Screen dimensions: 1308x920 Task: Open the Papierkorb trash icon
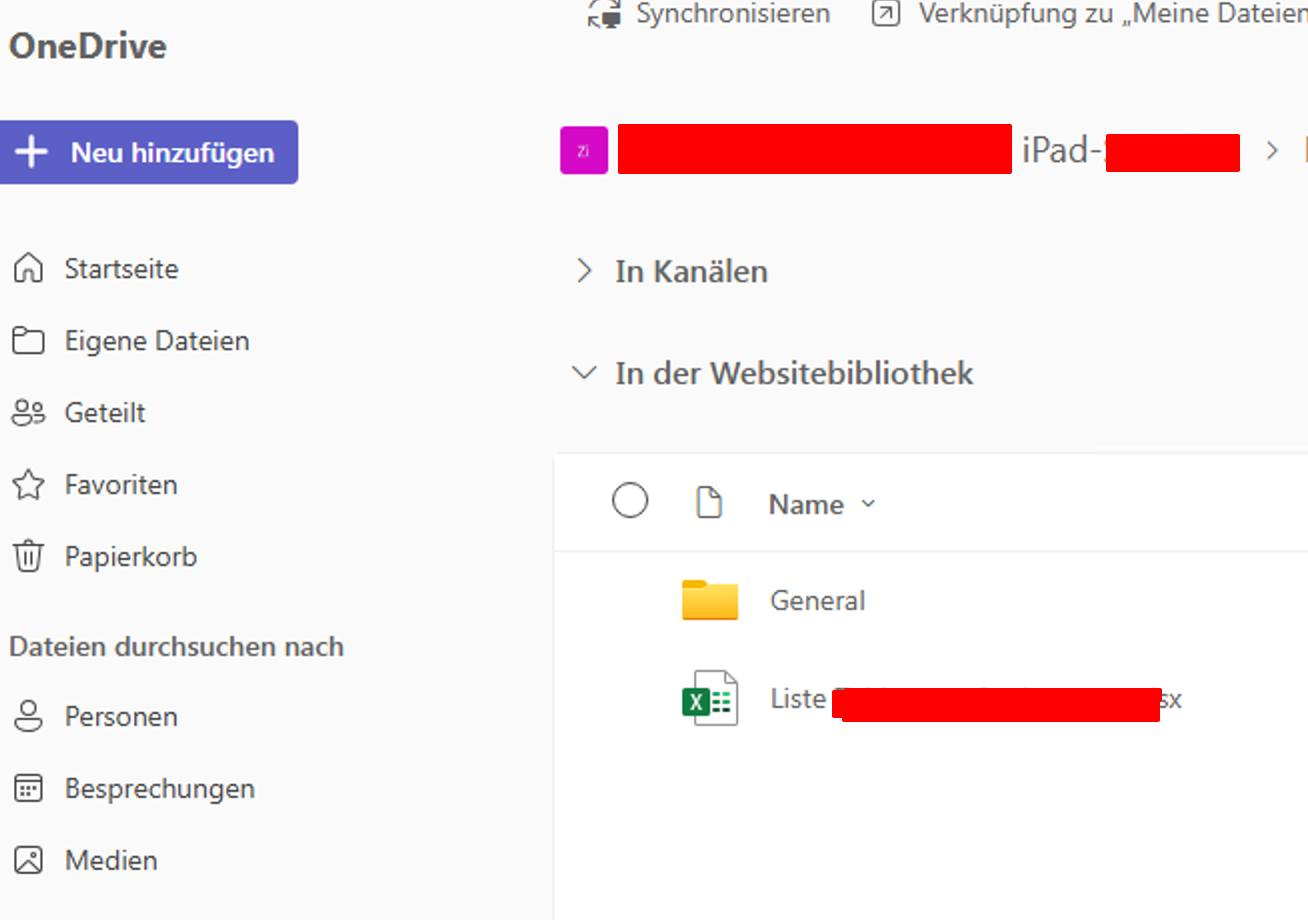pos(28,557)
